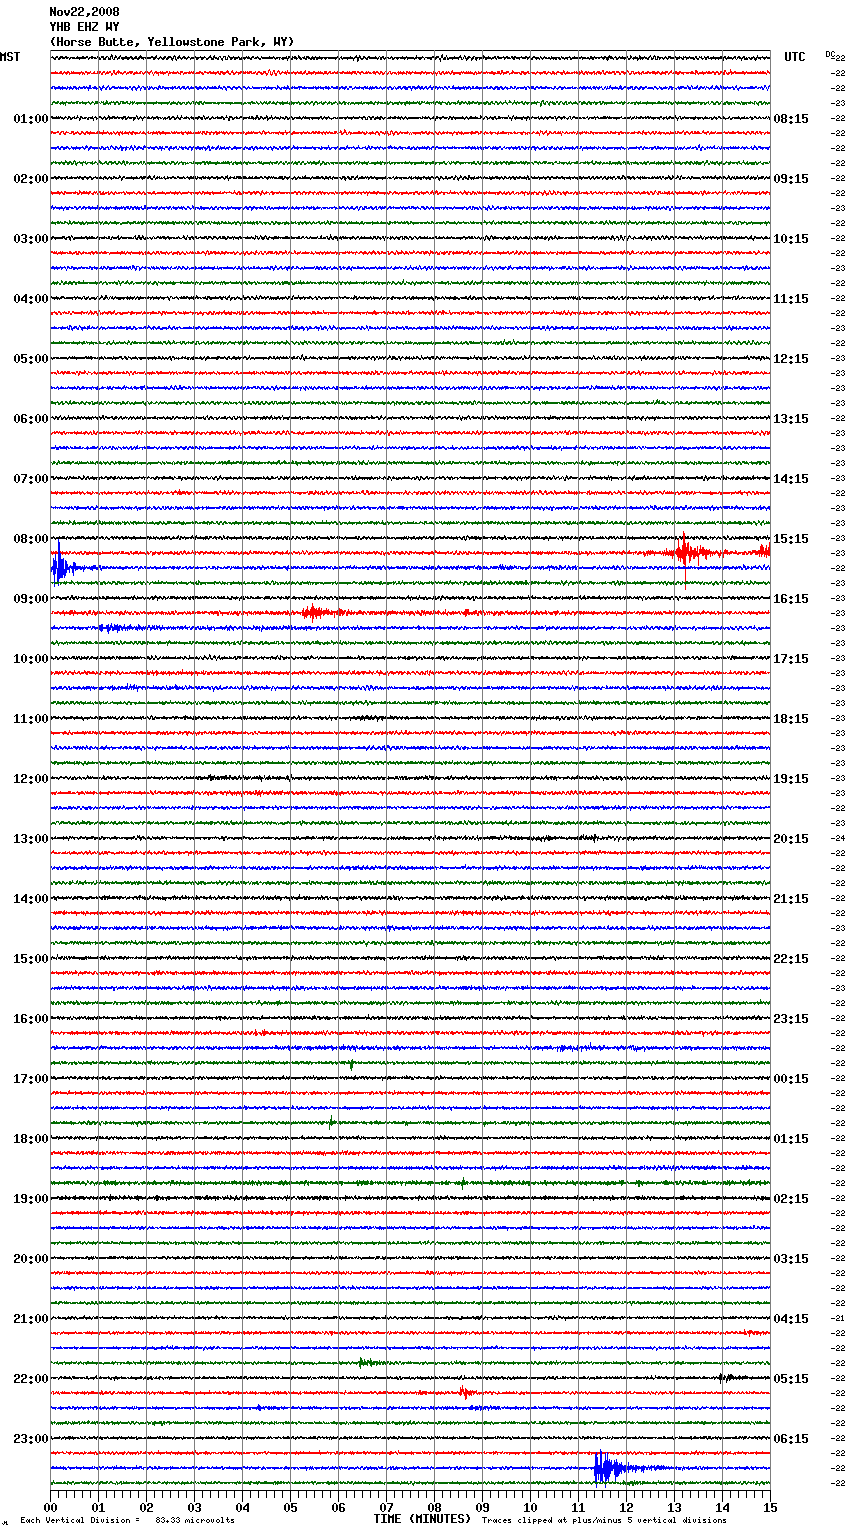Select the 17:00 MST time label

click(31, 1079)
